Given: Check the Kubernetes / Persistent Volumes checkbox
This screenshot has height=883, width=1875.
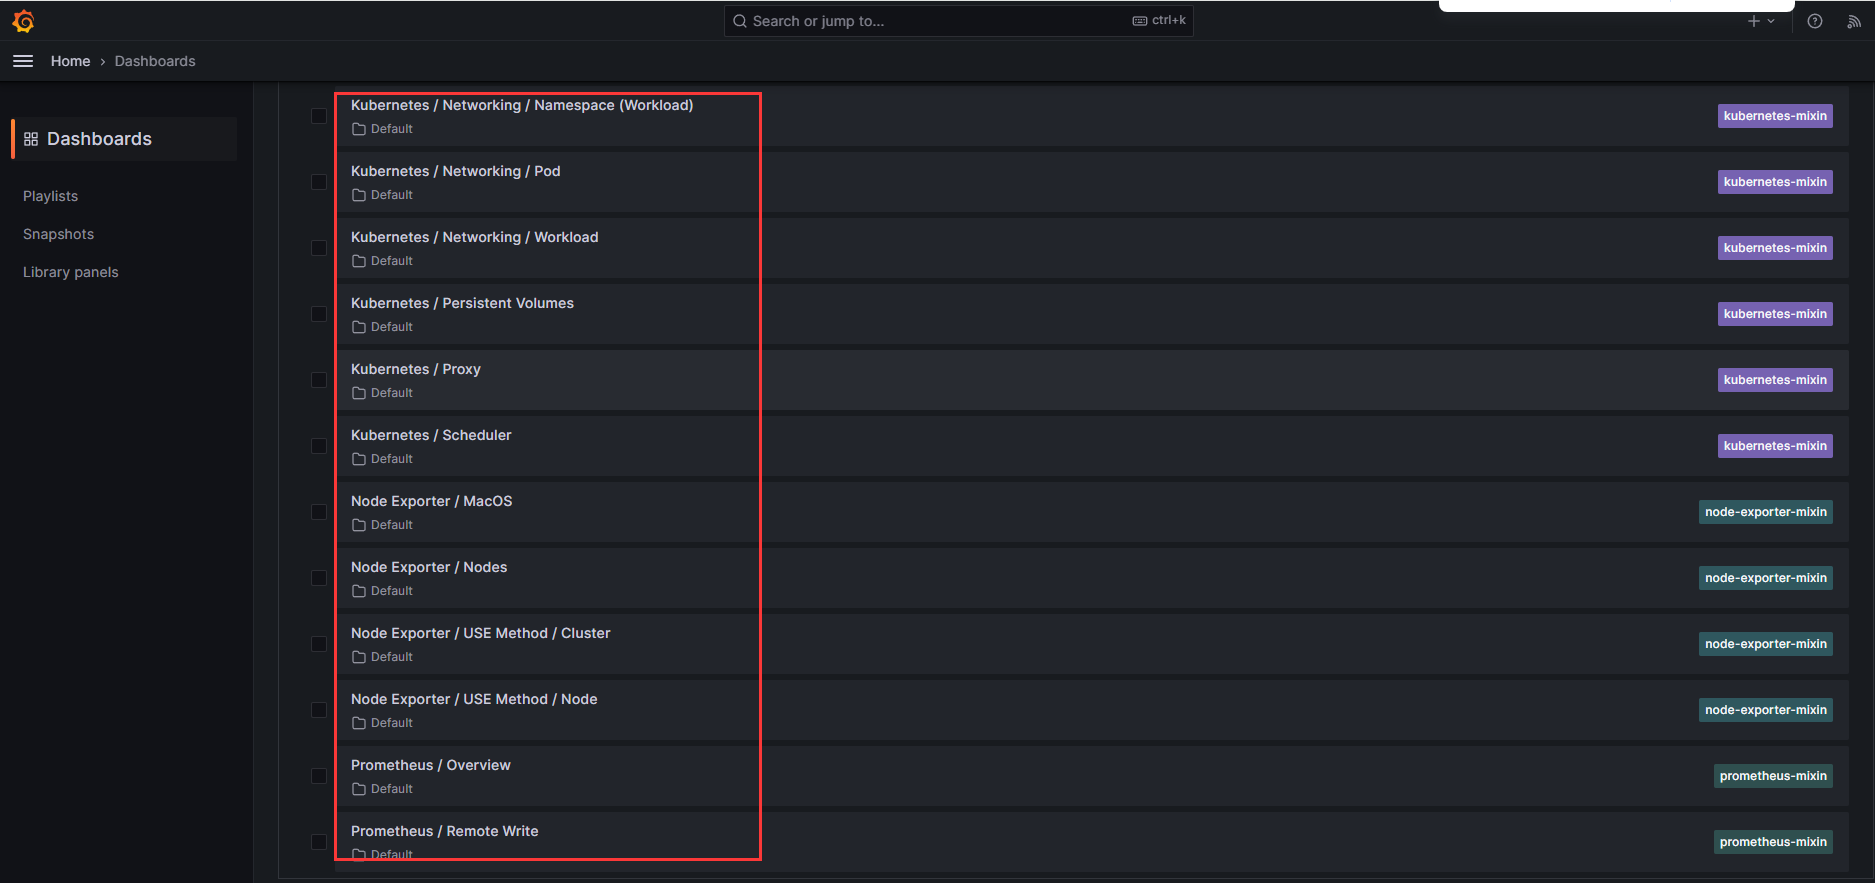Looking at the screenshot, I should 319,314.
